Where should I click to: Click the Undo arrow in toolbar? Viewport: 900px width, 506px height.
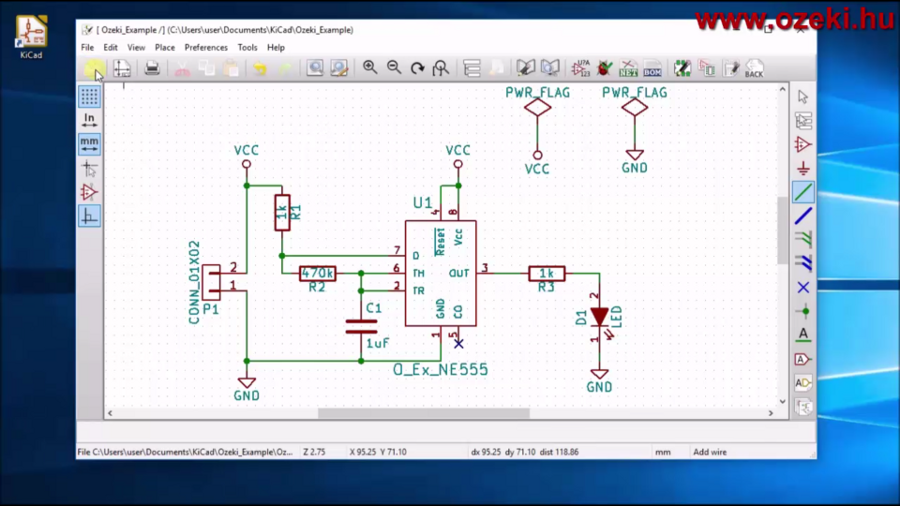[x=260, y=68]
